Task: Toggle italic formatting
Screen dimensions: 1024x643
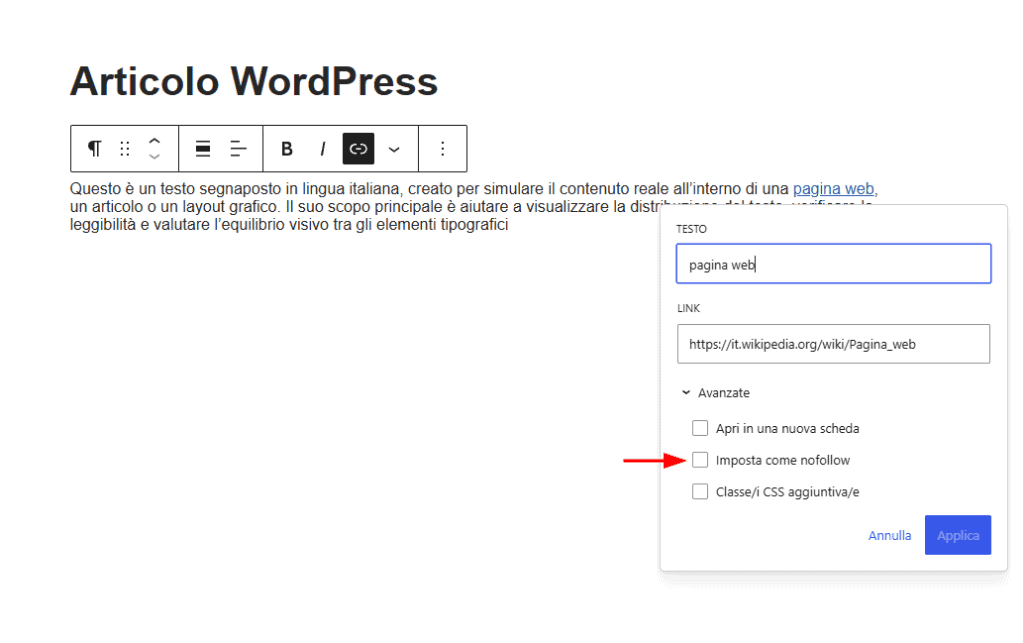Action: pos(323,149)
